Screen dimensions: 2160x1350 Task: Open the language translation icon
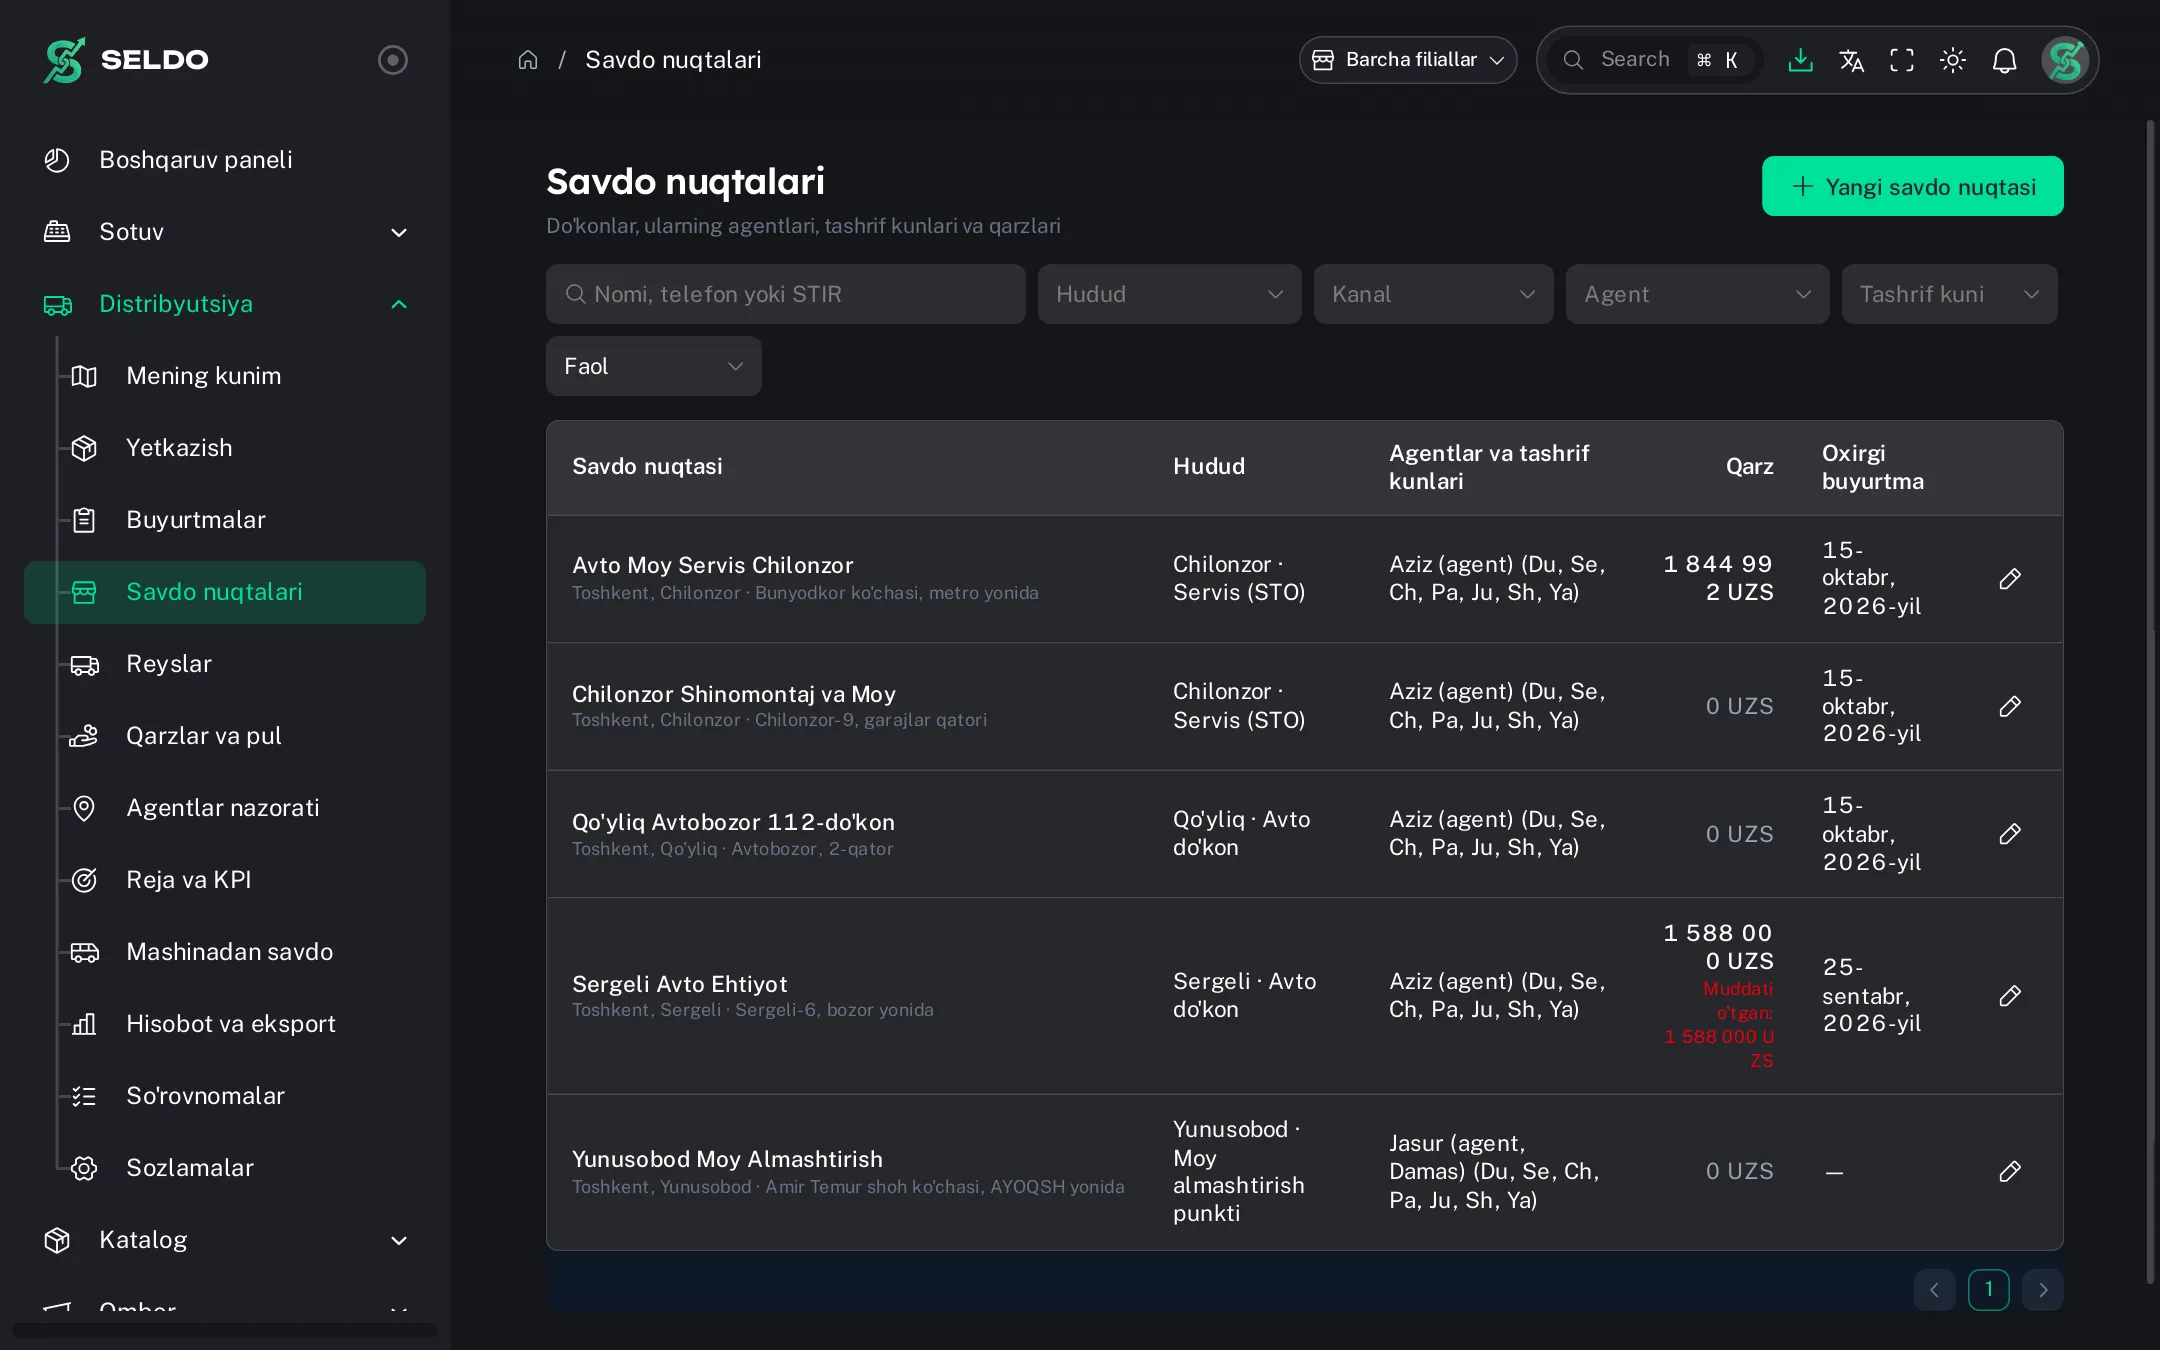click(x=1851, y=60)
